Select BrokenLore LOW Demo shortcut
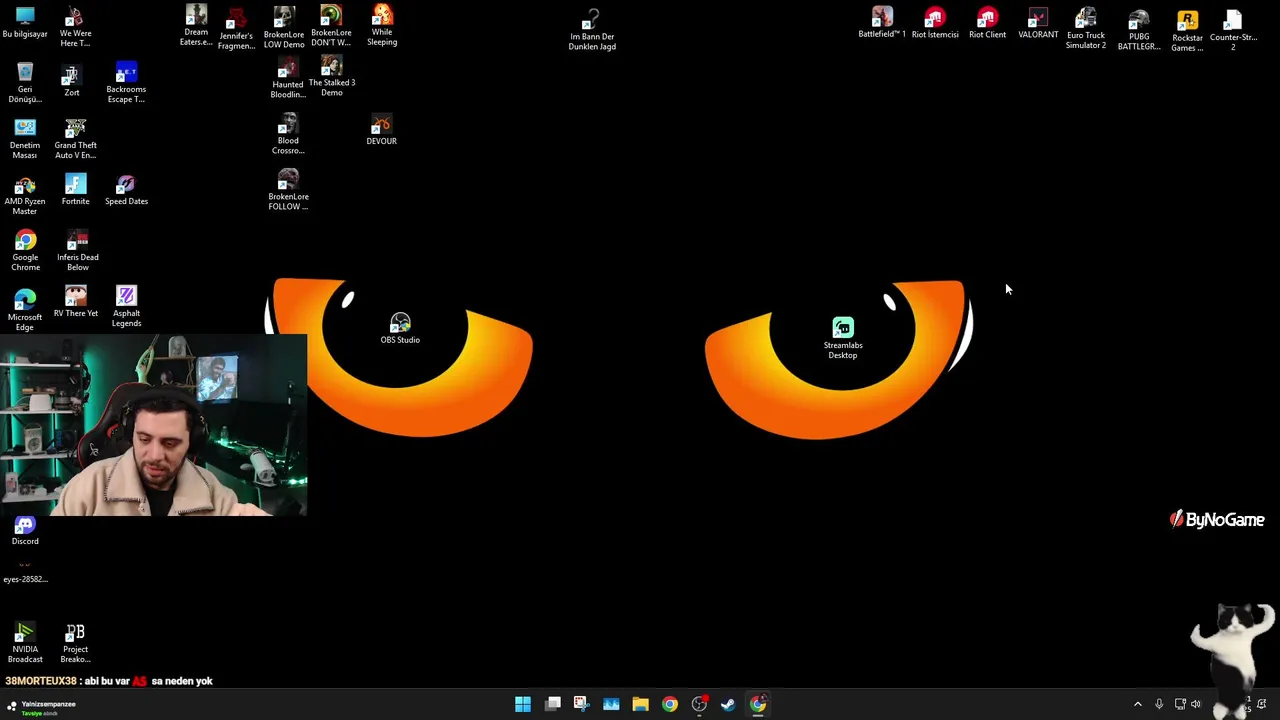This screenshot has height=720, width=1280. 284,26
